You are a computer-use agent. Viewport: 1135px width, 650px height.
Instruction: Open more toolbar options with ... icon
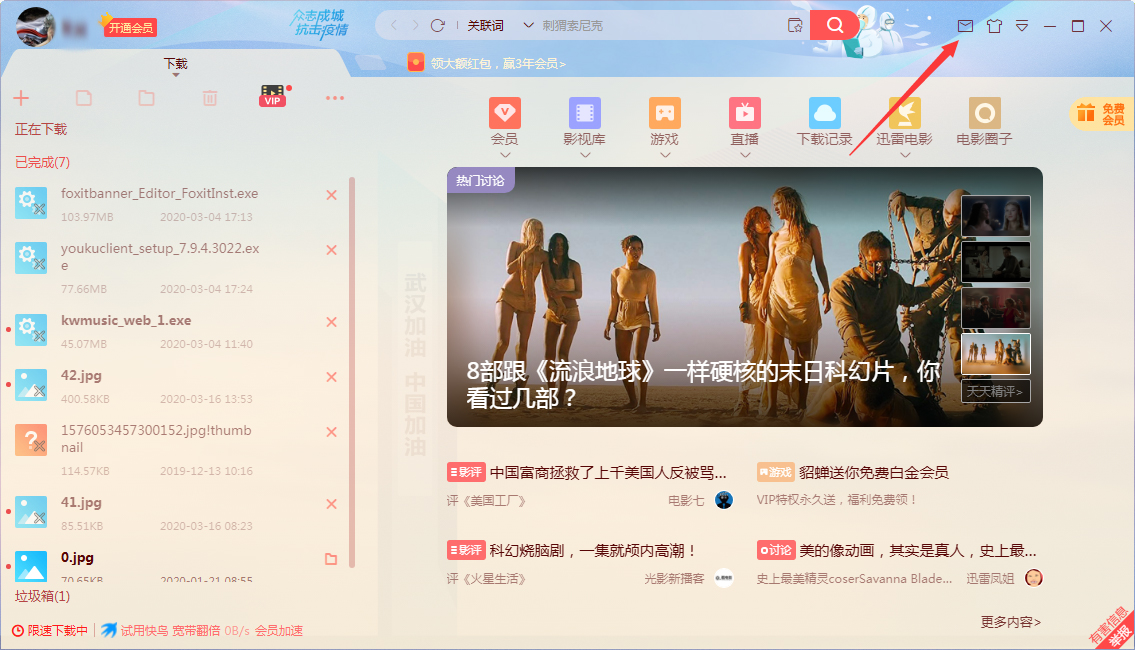pos(335,97)
